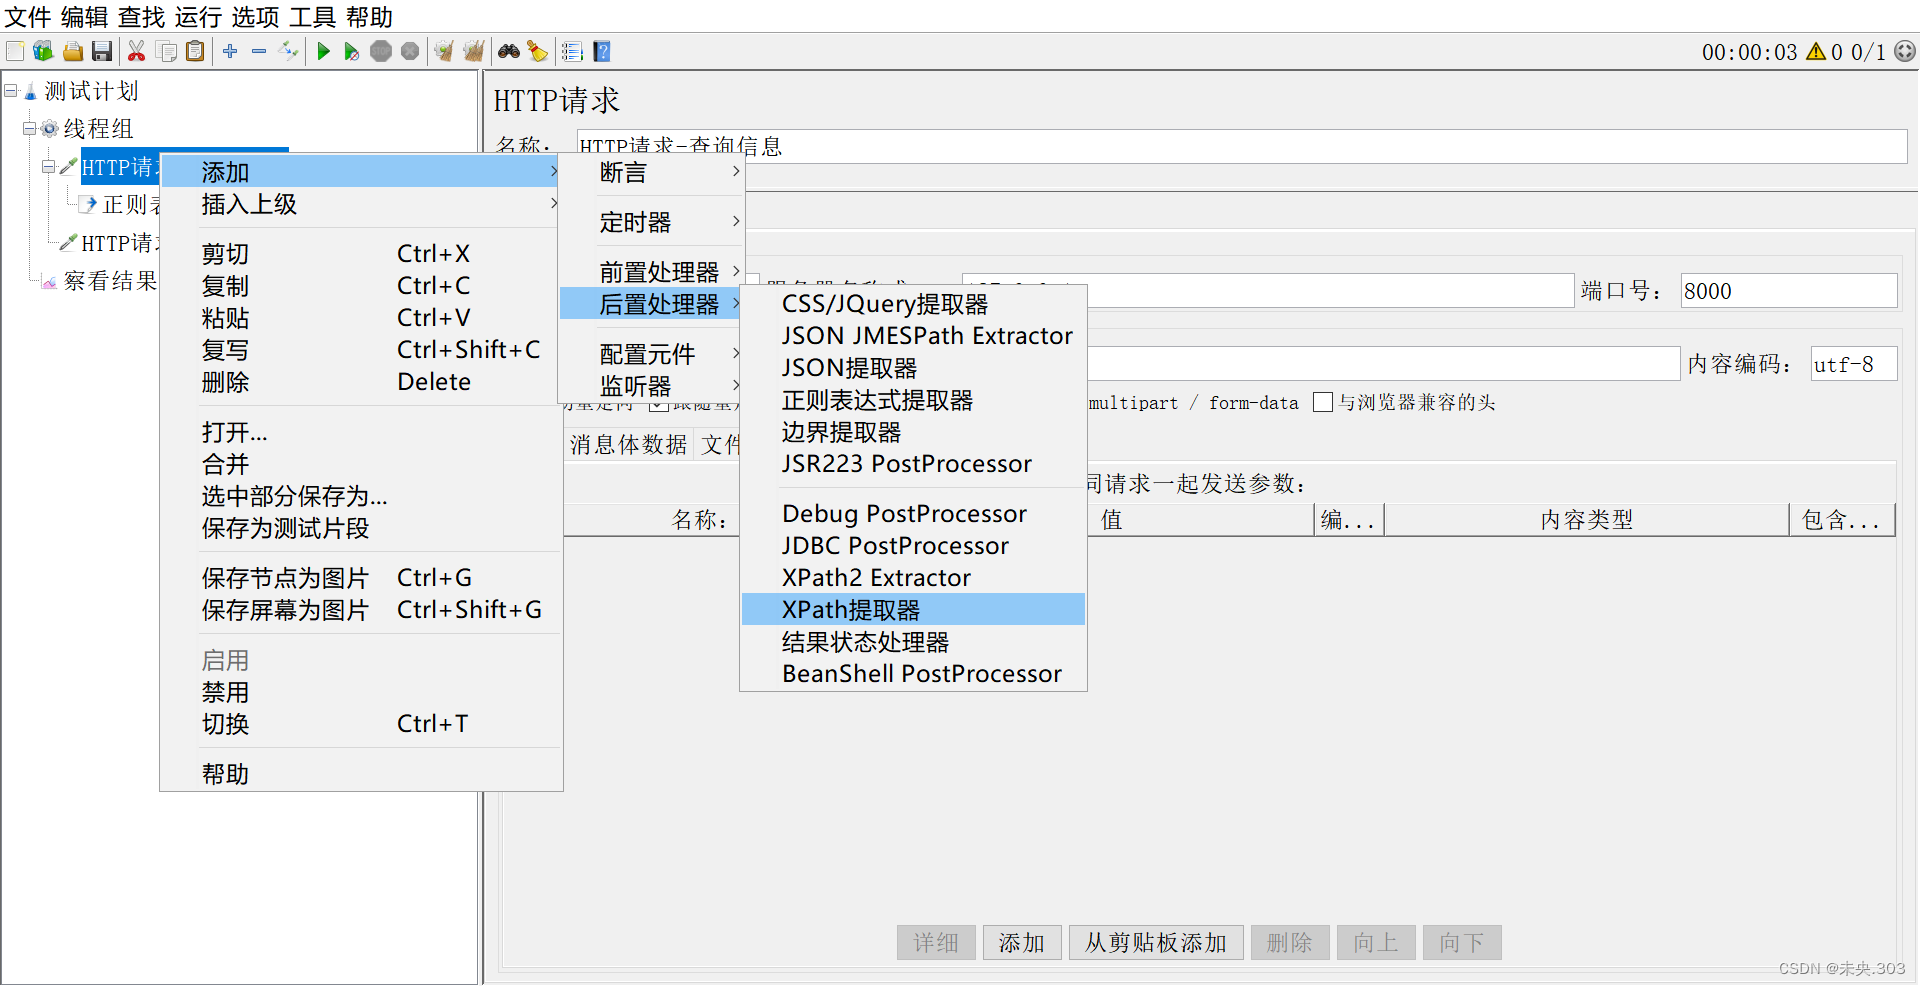Viewport: 1920px width, 986px height.
Task: Open Help with the blue question book icon
Action: [x=602, y=51]
